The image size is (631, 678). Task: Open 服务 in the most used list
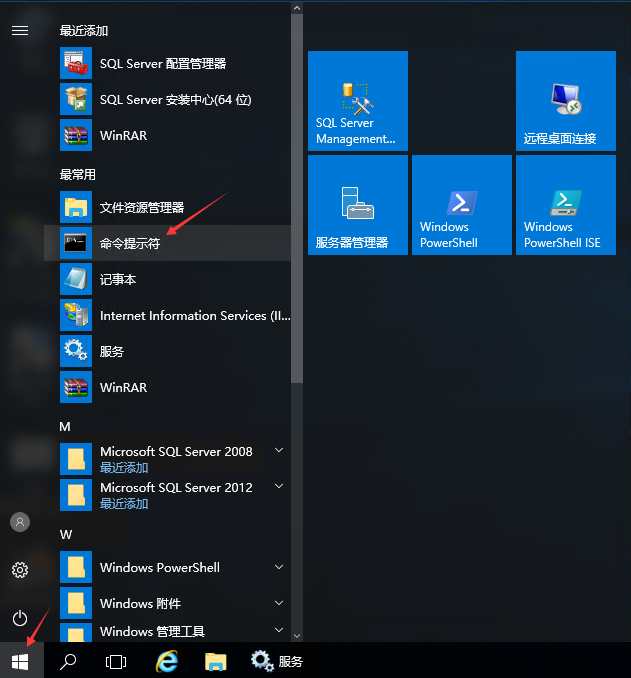(x=112, y=352)
